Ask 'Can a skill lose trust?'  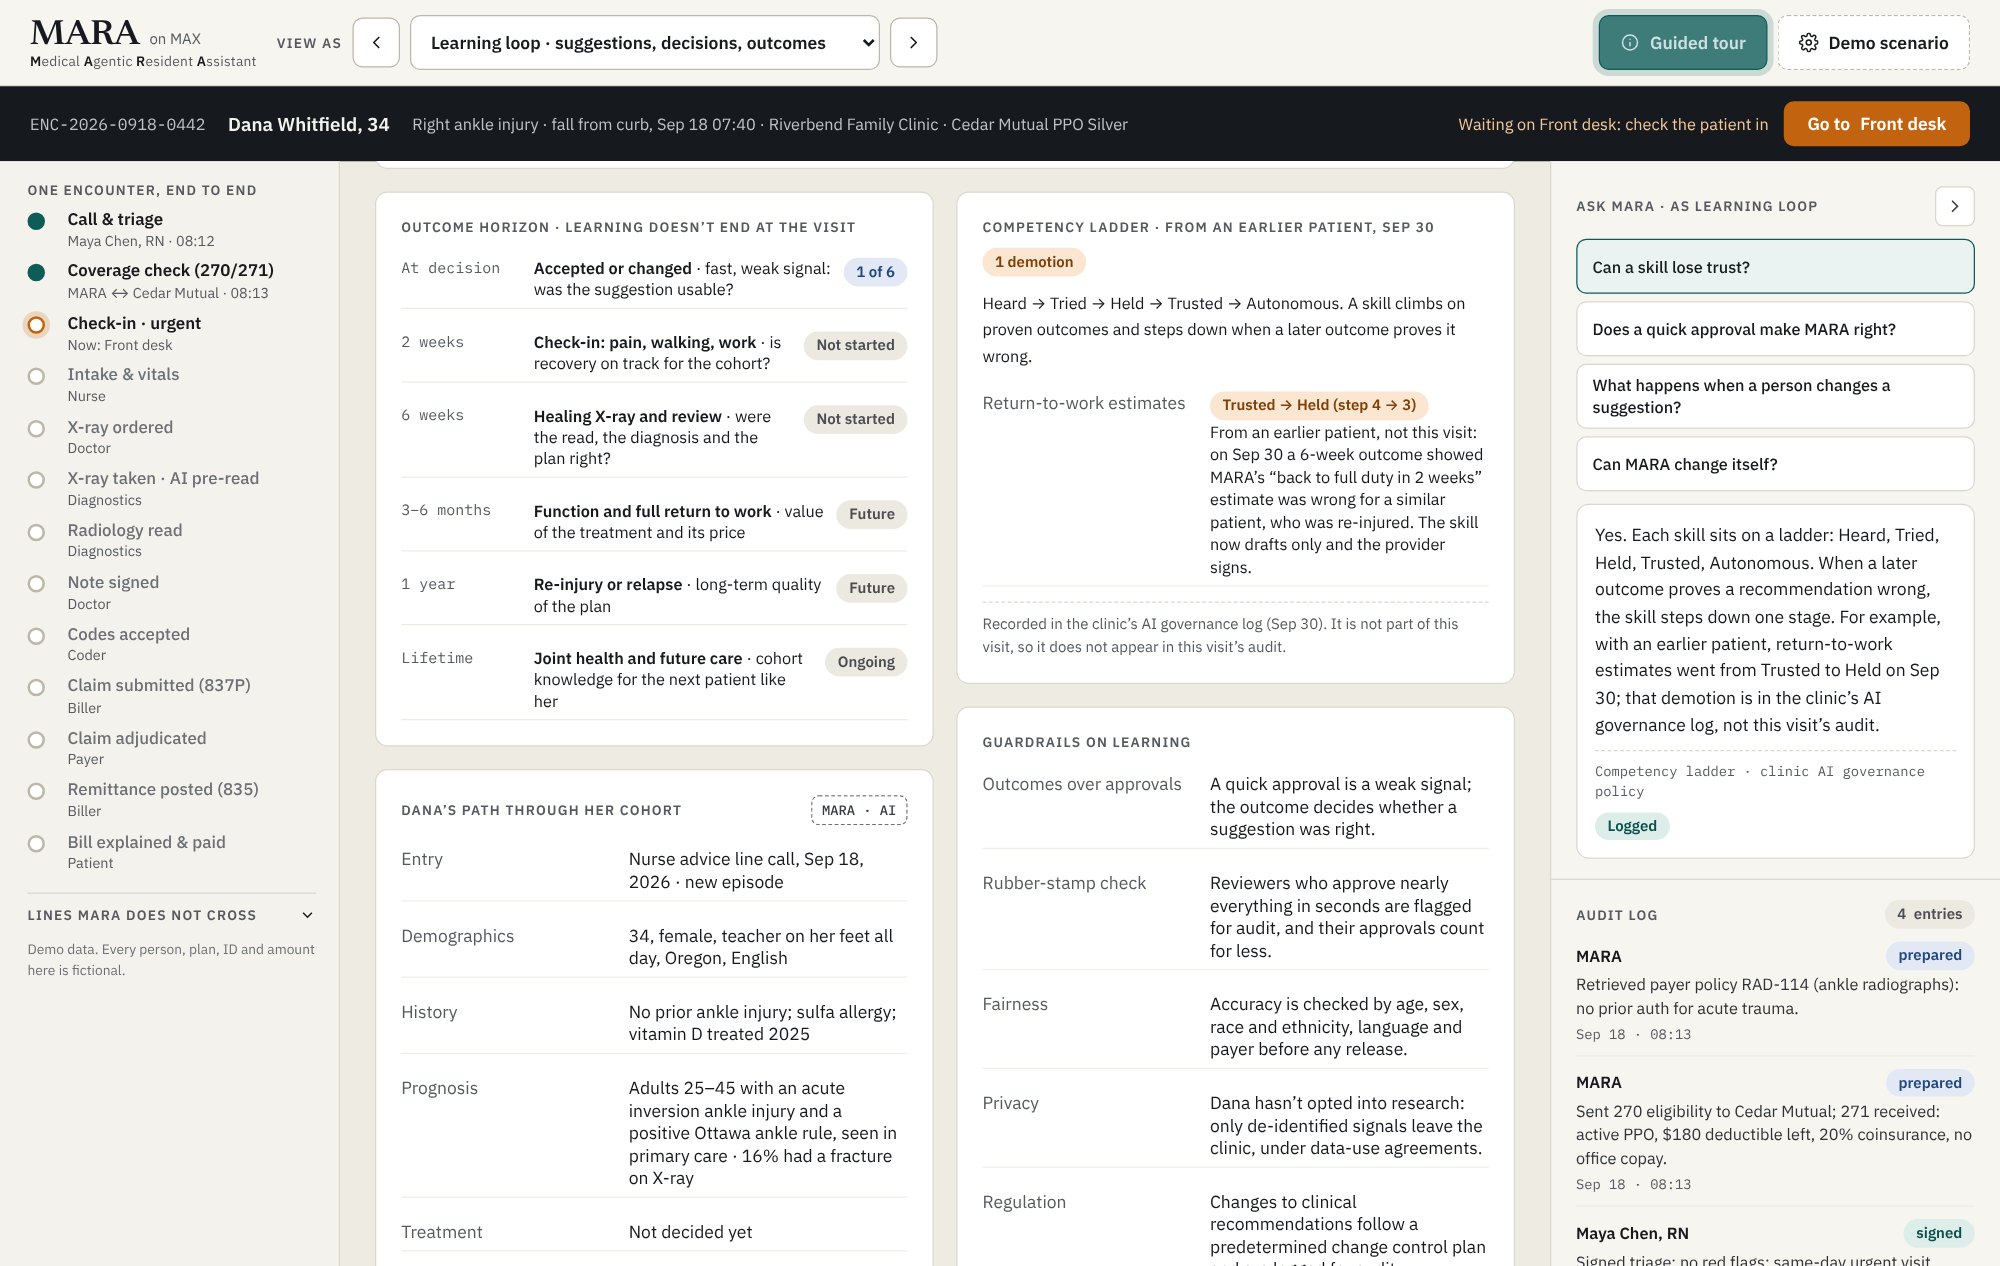(1775, 267)
